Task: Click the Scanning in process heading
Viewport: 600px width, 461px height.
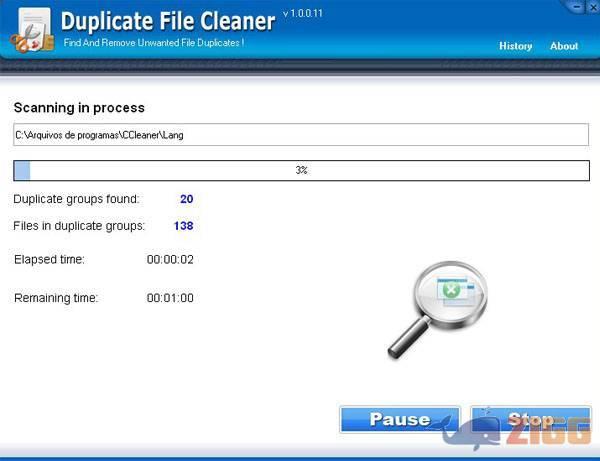Action: pos(79,108)
